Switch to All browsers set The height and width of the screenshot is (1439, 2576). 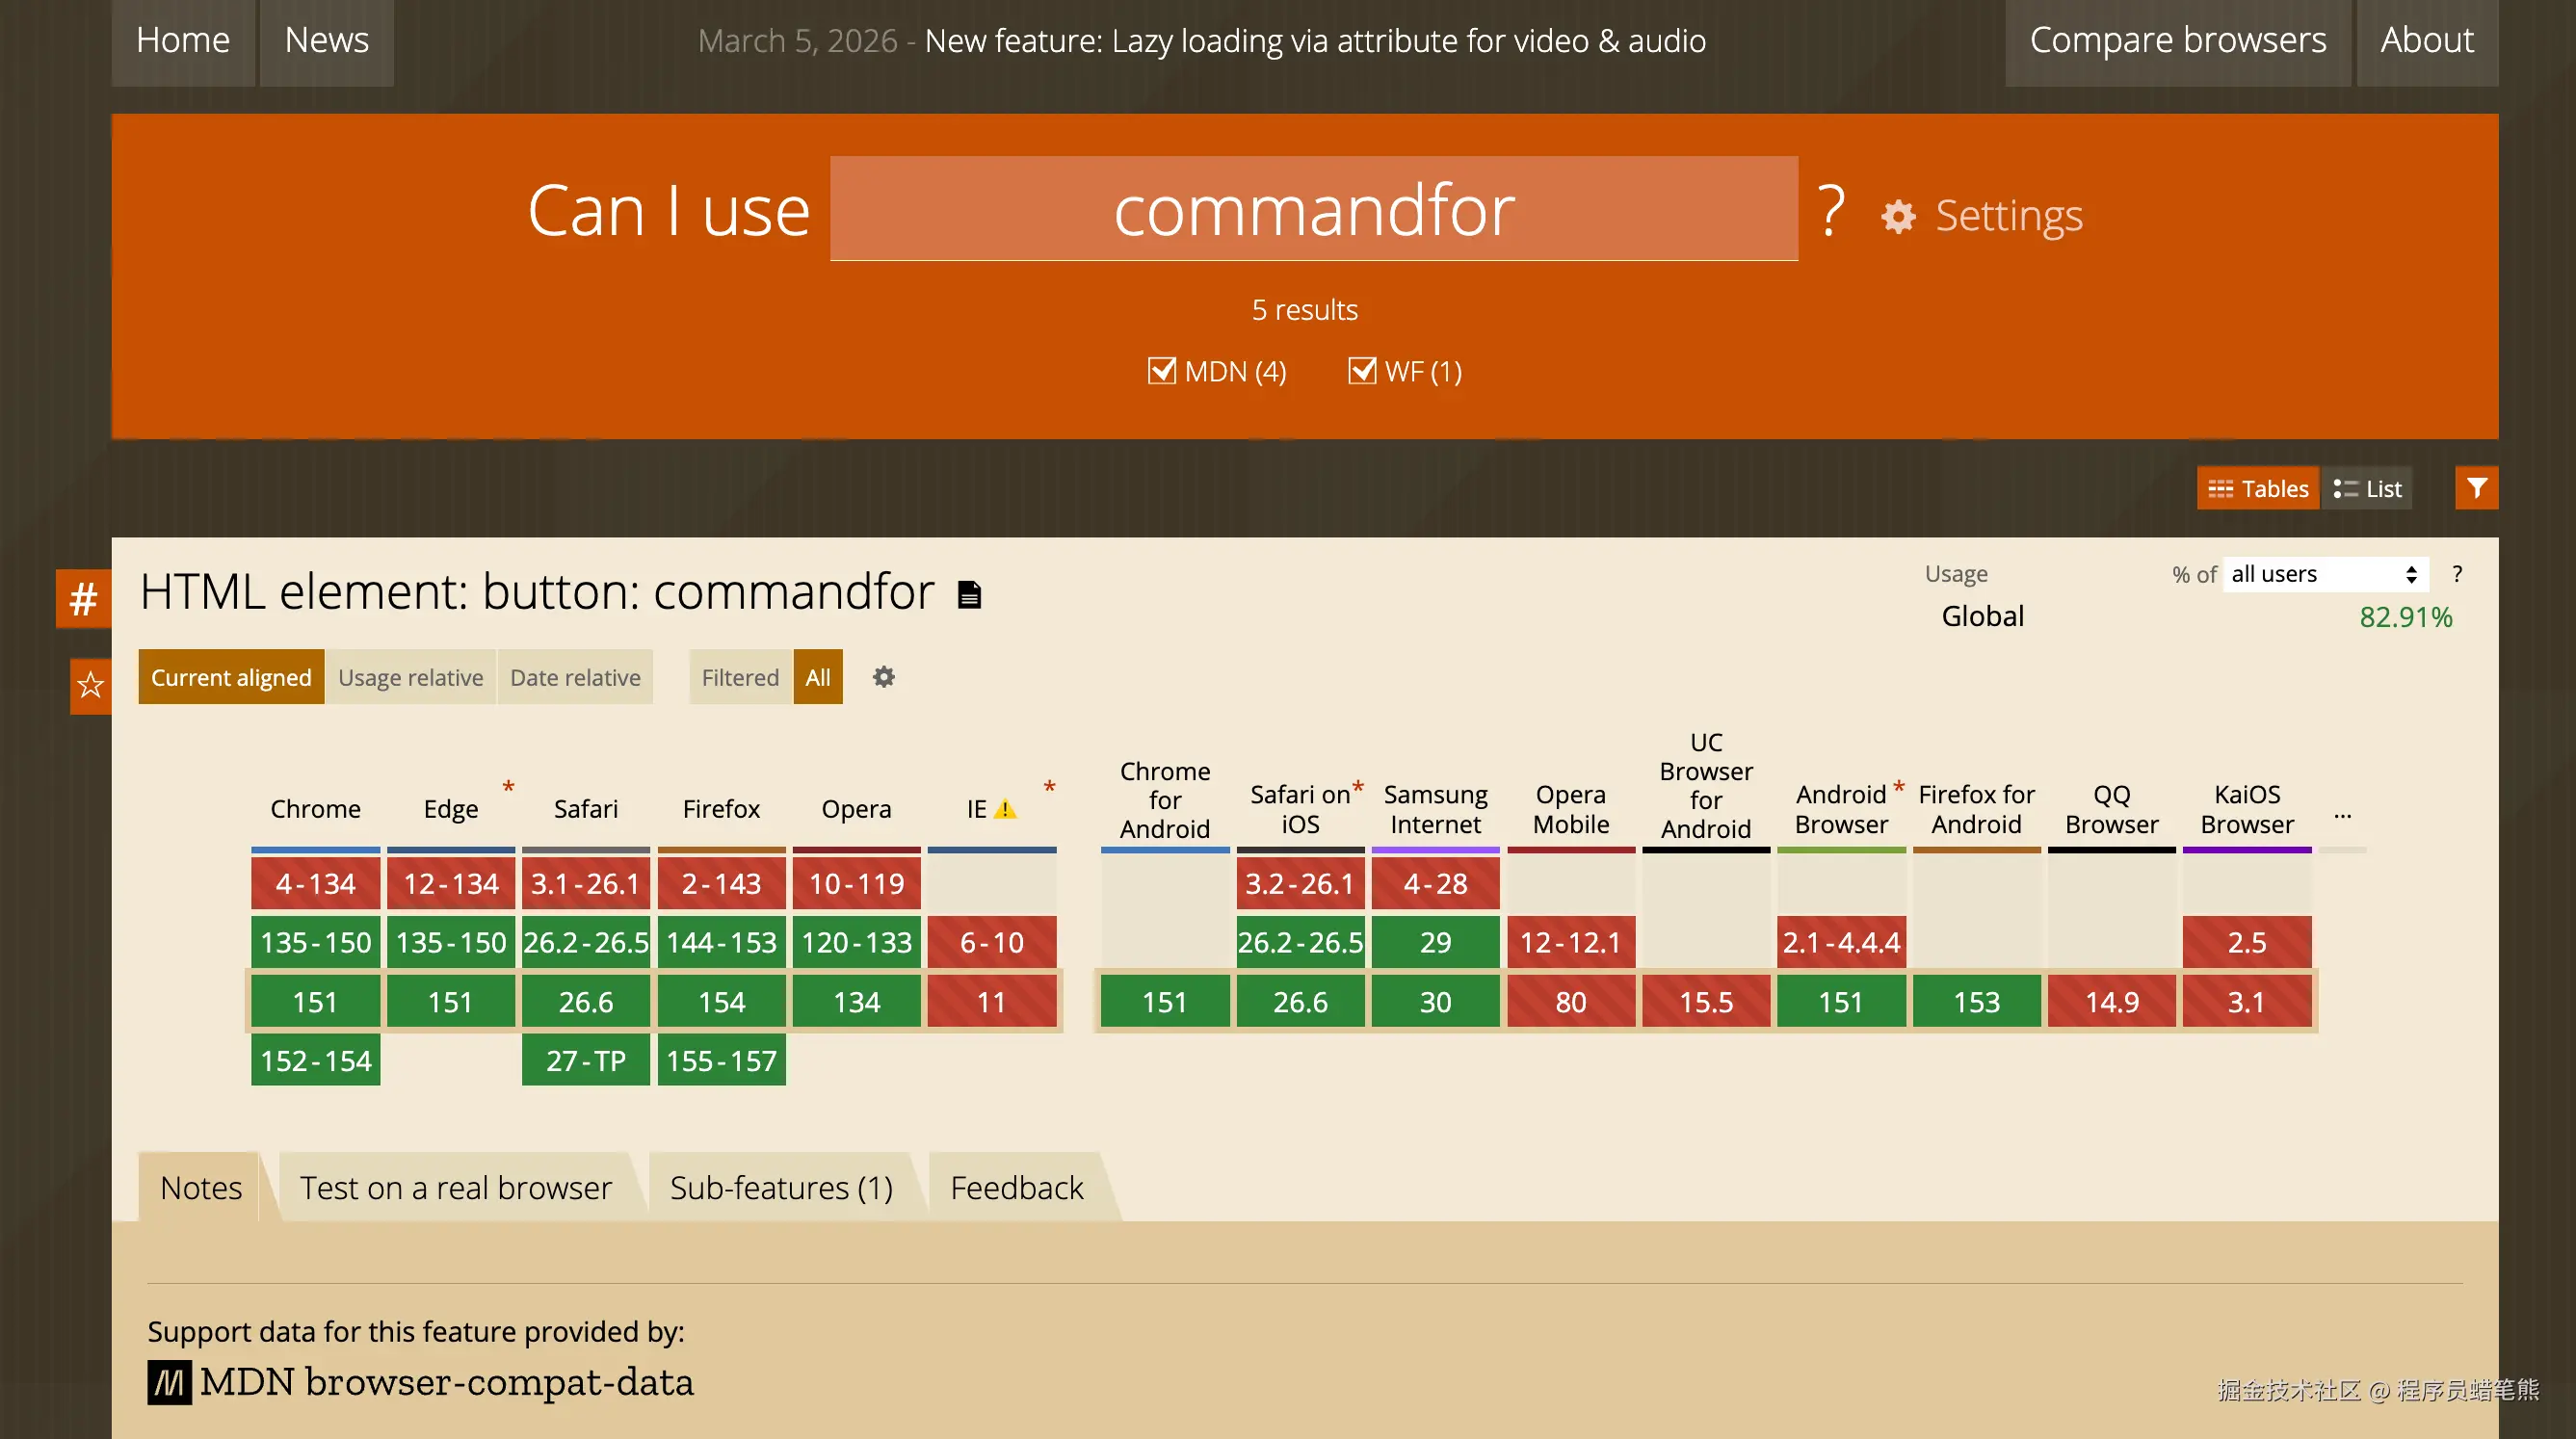point(818,677)
